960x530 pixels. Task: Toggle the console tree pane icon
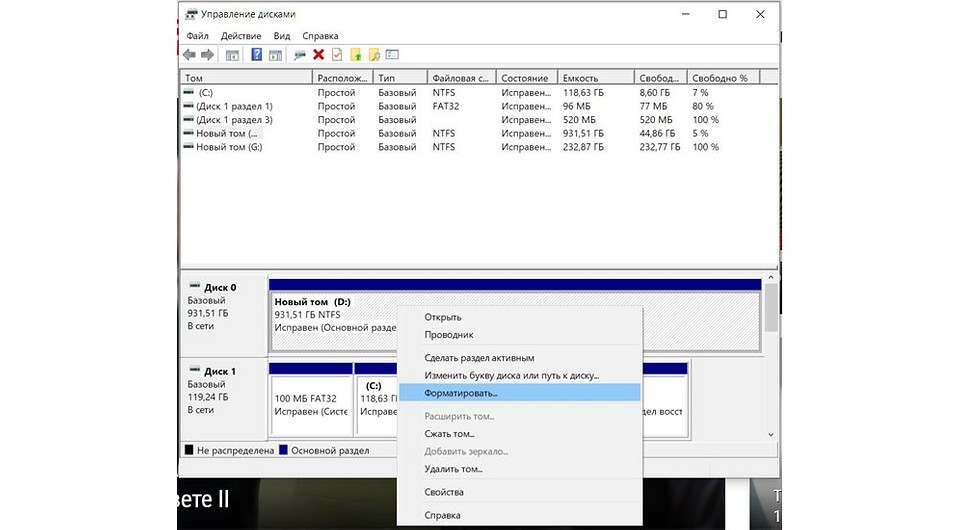point(232,55)
